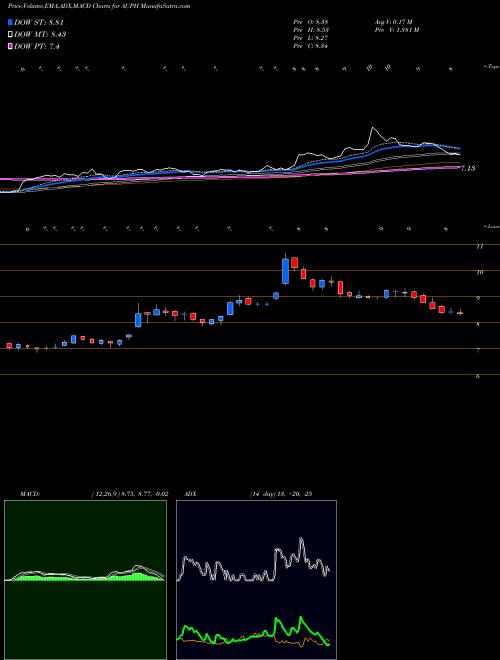Image resolution: width=500 pixels, height=660 pixels.
Task: Click the Pre O: 8.38 open value
Action: pos(311,22)
